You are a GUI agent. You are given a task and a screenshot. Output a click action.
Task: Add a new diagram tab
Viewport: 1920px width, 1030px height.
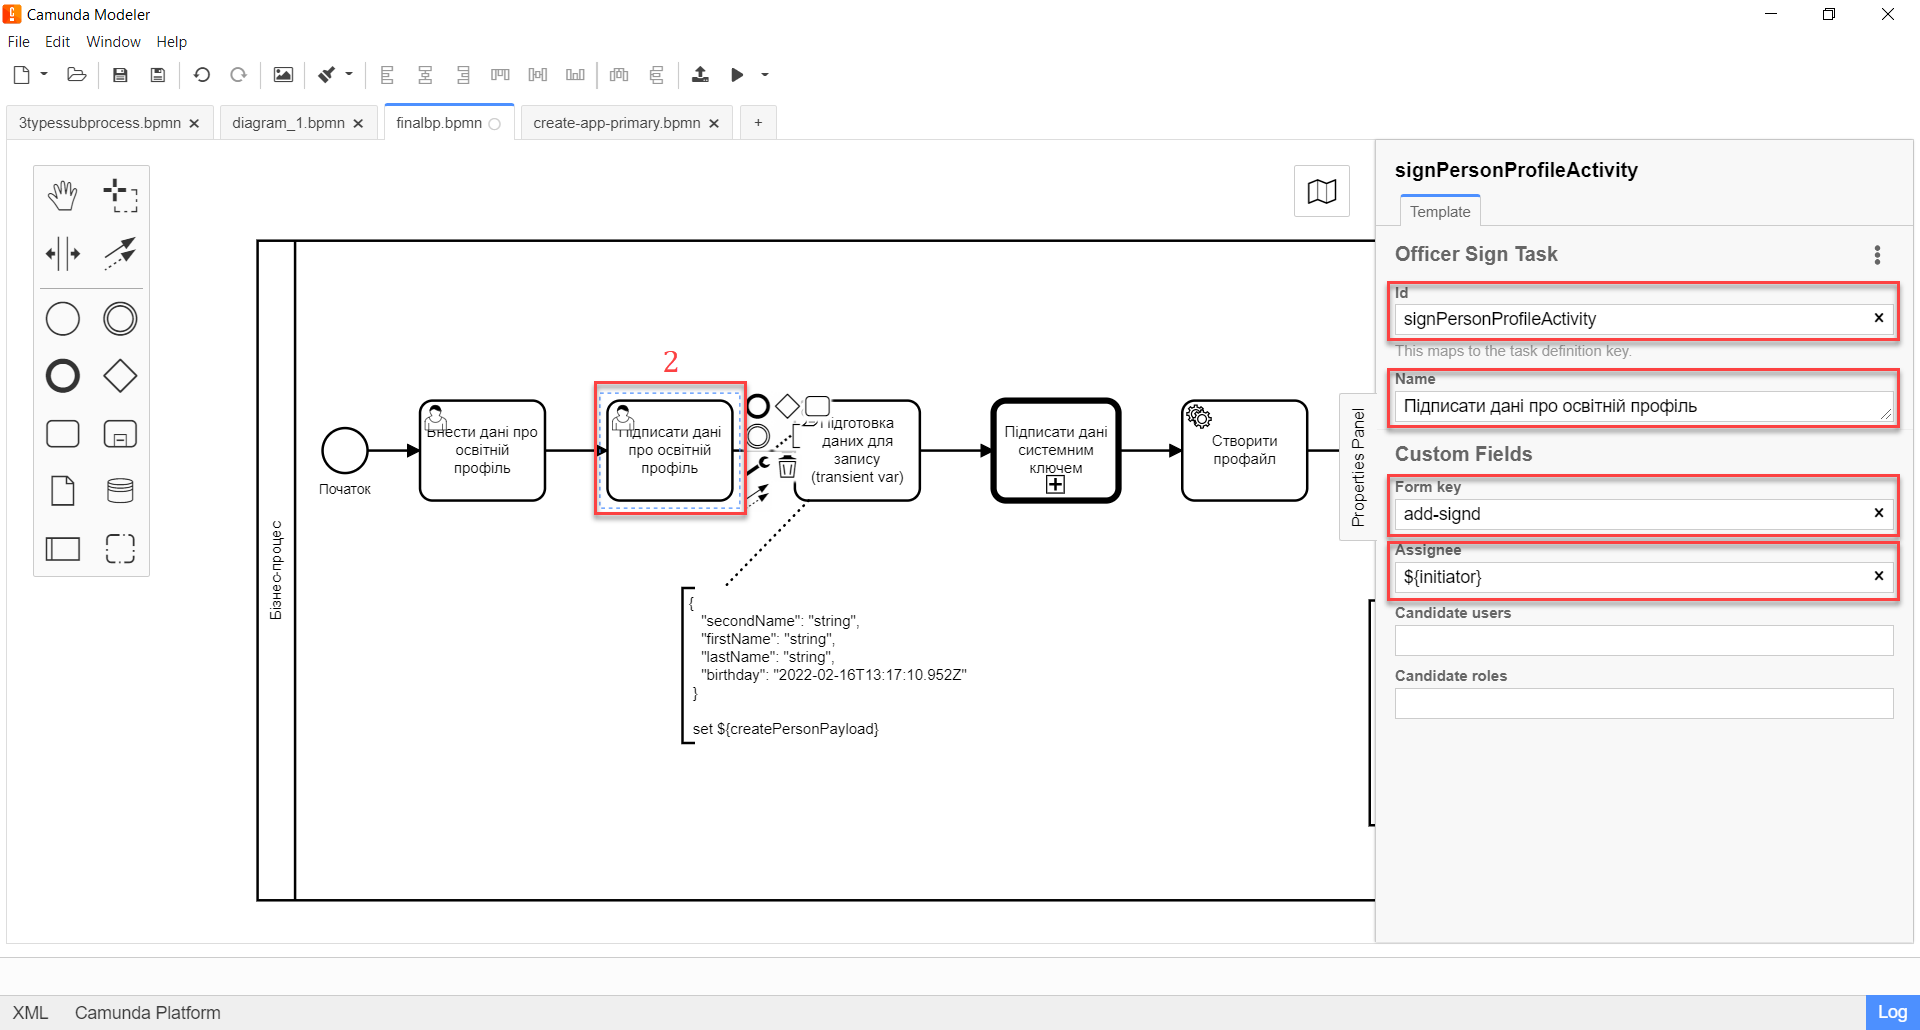(x=758, y=123)
